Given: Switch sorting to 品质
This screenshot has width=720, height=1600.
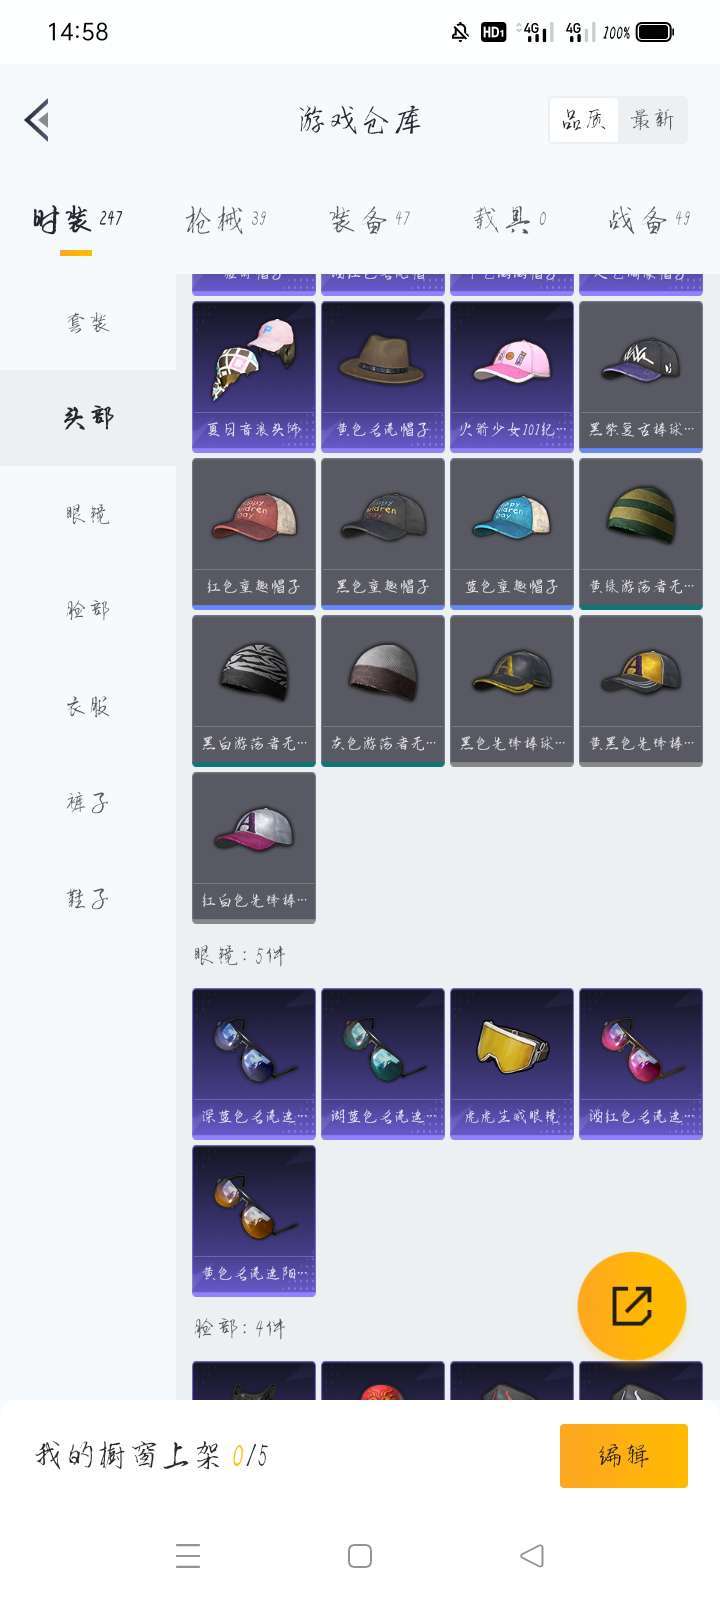Looking at the screenshot, I should click(584, 120).
